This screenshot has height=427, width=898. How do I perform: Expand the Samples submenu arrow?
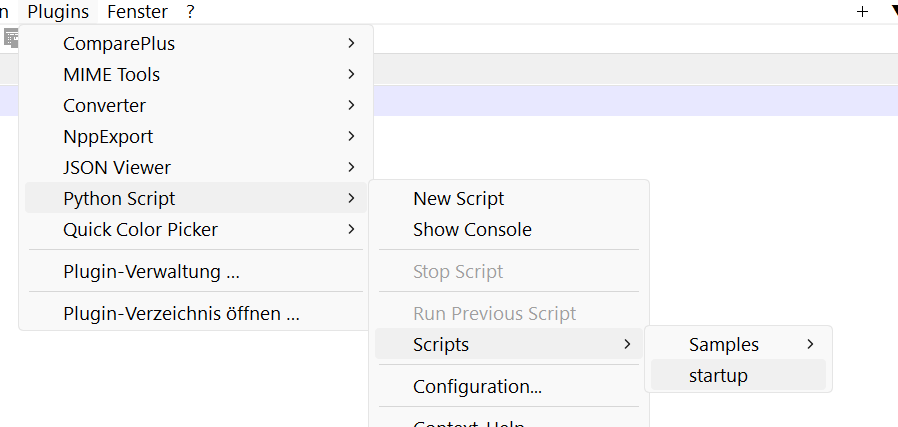coord(810,345)
